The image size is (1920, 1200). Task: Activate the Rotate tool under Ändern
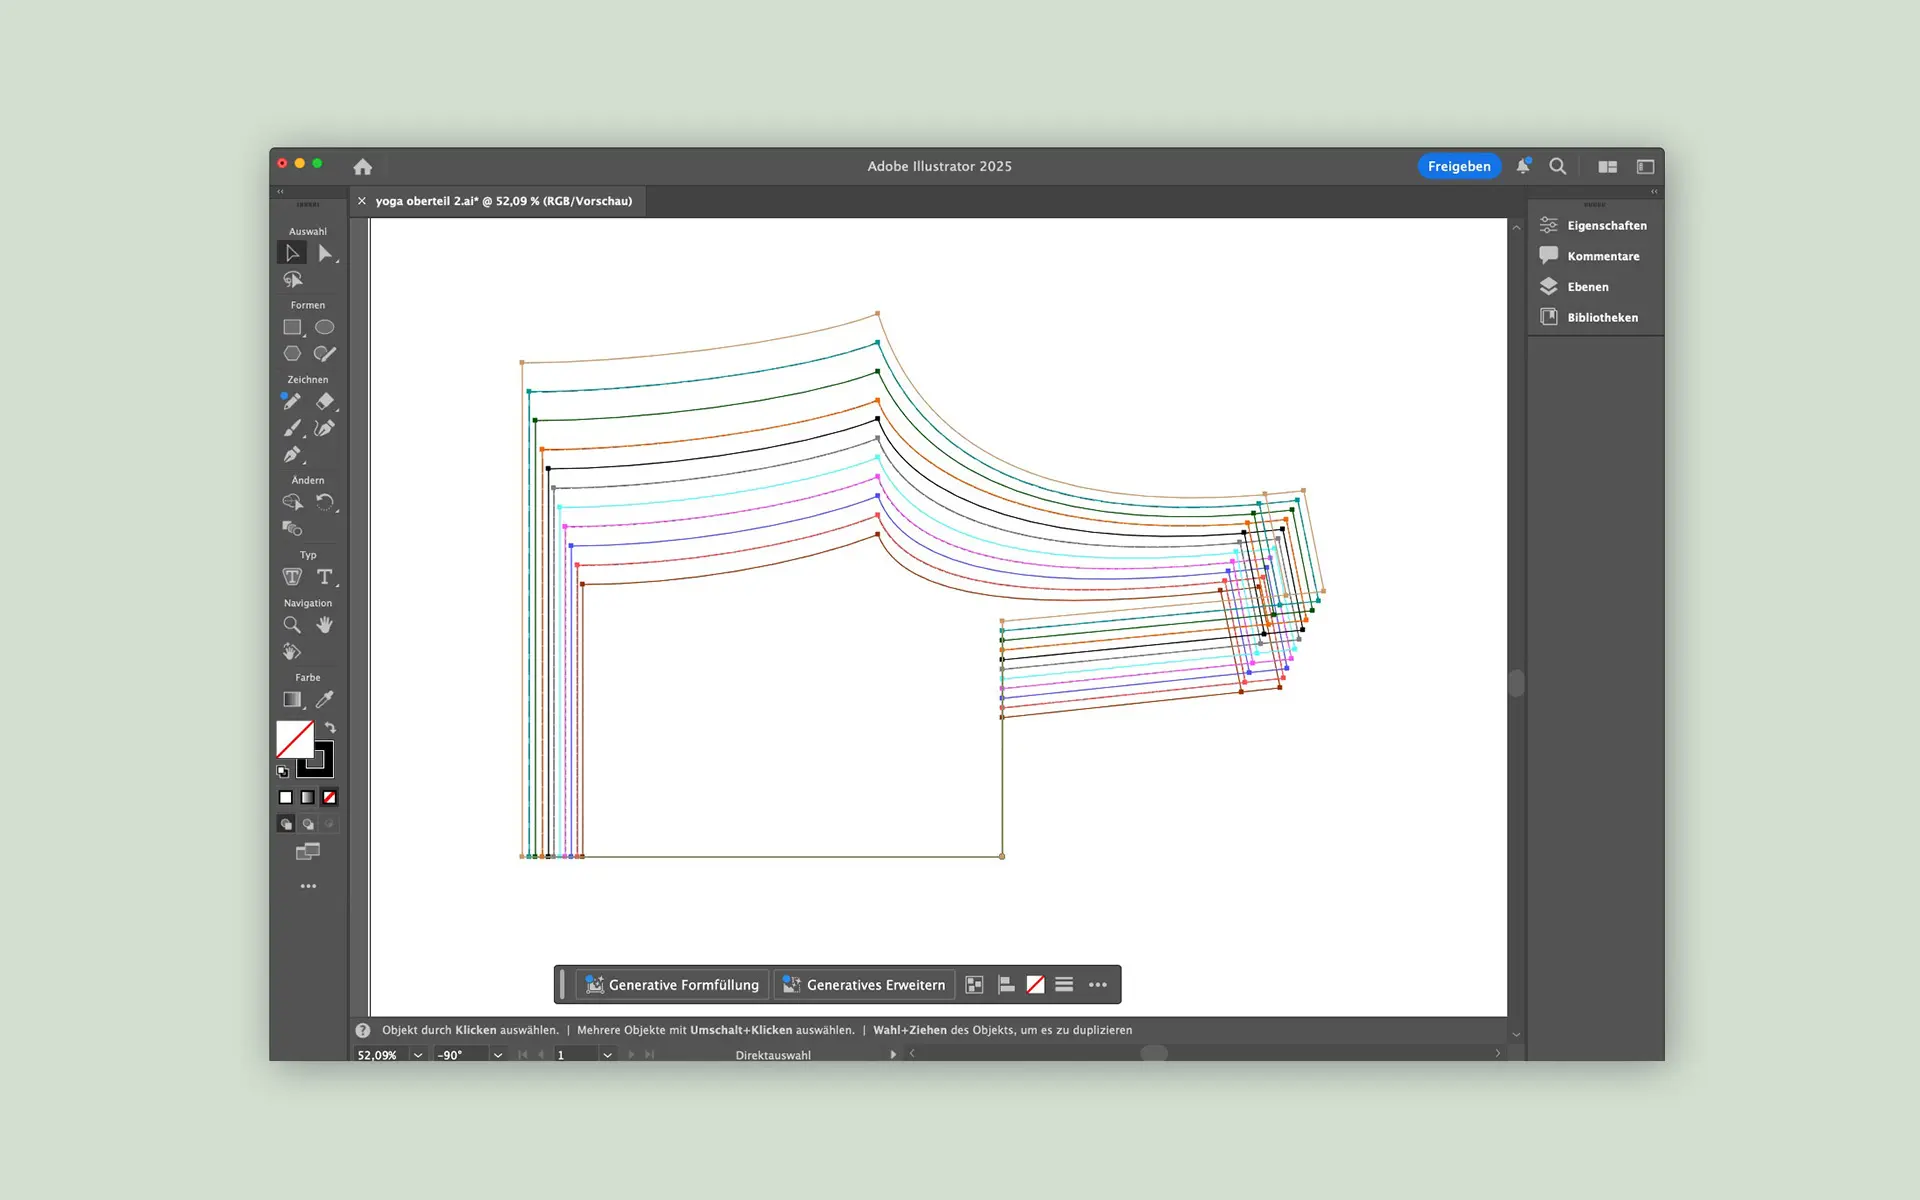(325, 503)
